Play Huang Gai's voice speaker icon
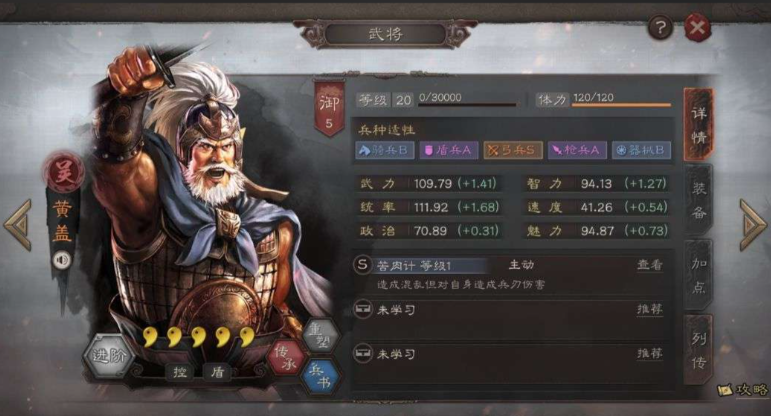Screen dimensions: 771x416 pos(62,260)
